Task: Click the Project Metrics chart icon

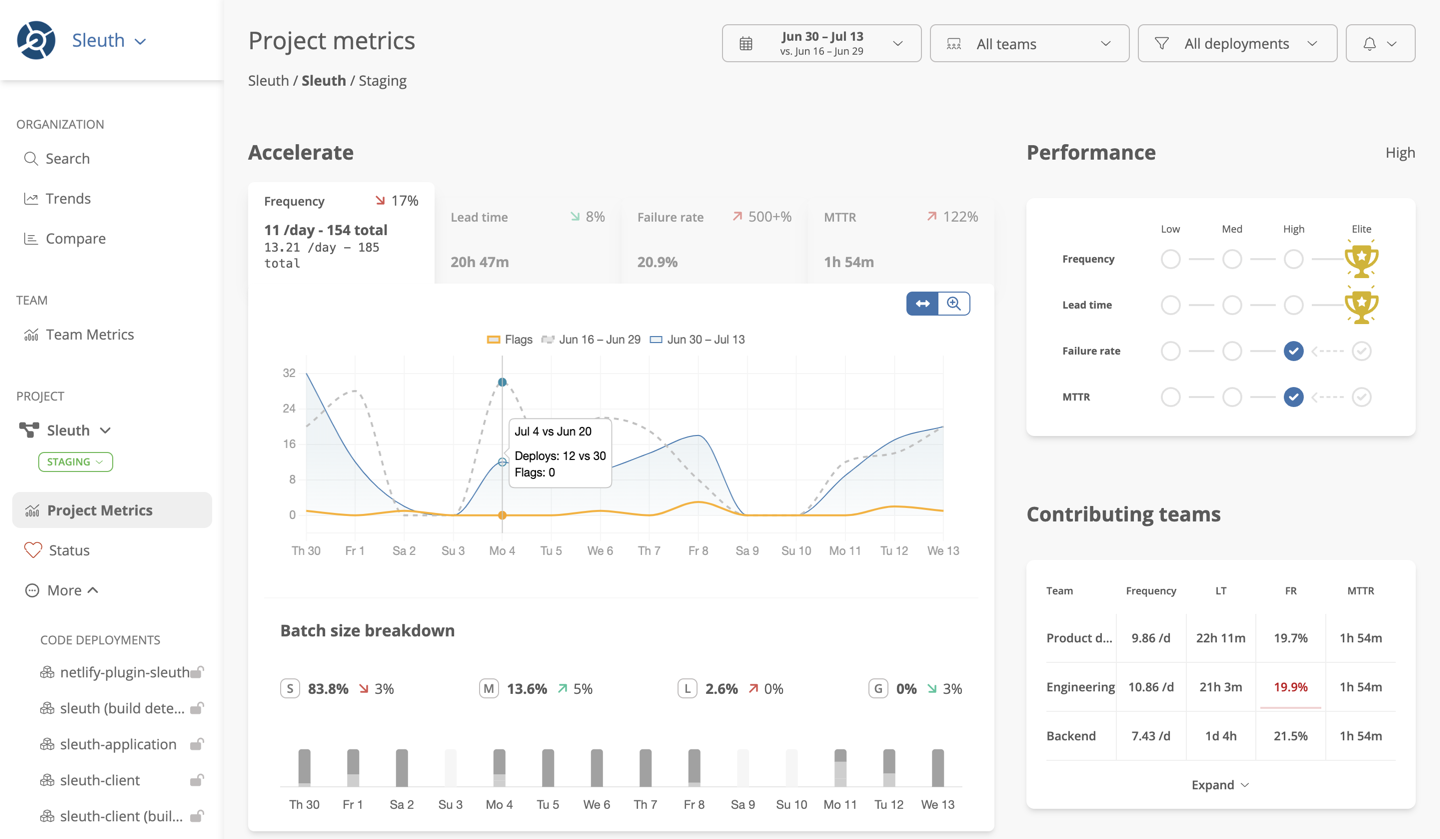Action: click(32, 510)
